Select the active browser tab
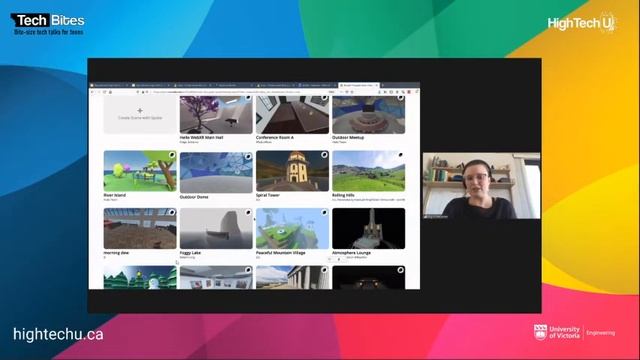This screenshot has height=360, width=640. point(359,85)
